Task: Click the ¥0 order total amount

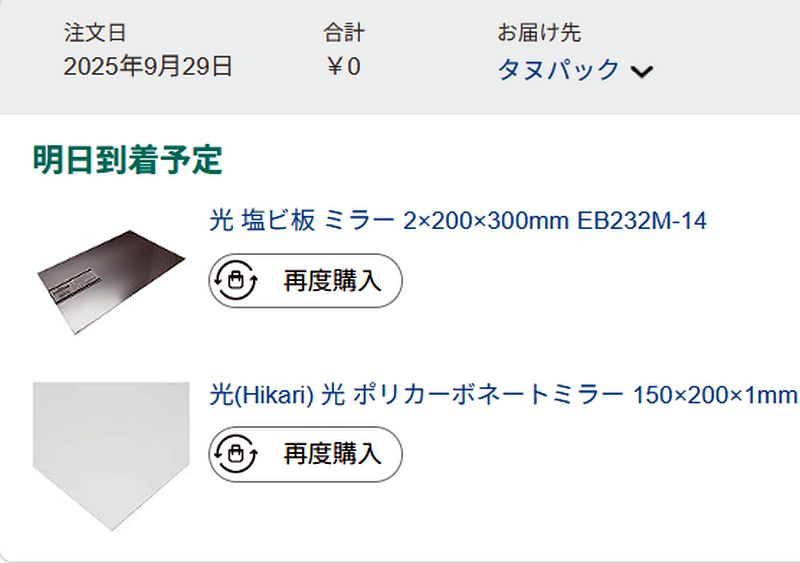Action: pos(343,67)
